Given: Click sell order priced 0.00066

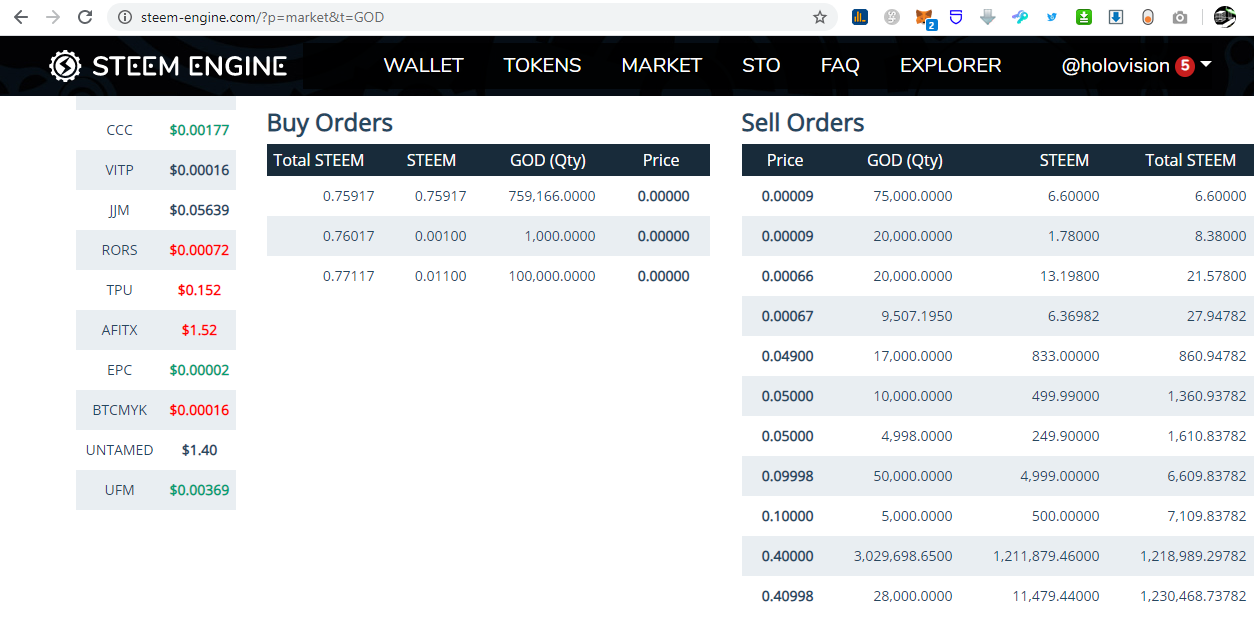Looking at the screenshot, I should pos(998,276).
